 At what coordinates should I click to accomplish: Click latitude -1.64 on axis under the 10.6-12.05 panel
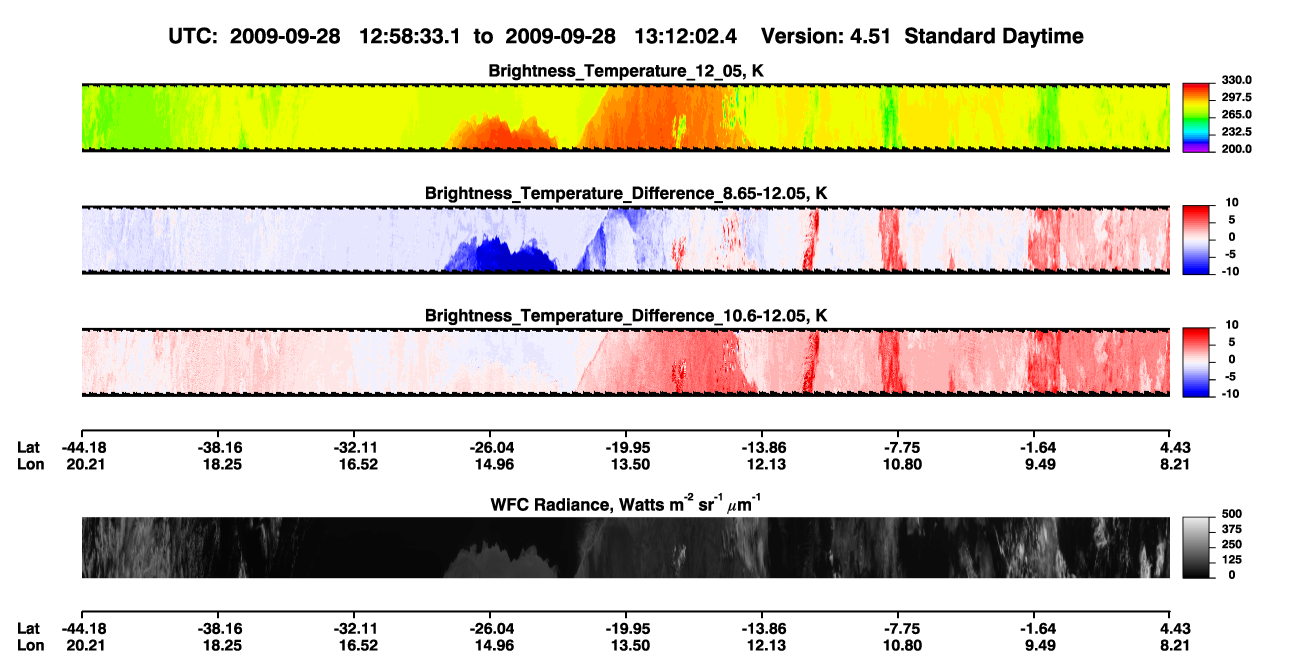coord(1034,447)
